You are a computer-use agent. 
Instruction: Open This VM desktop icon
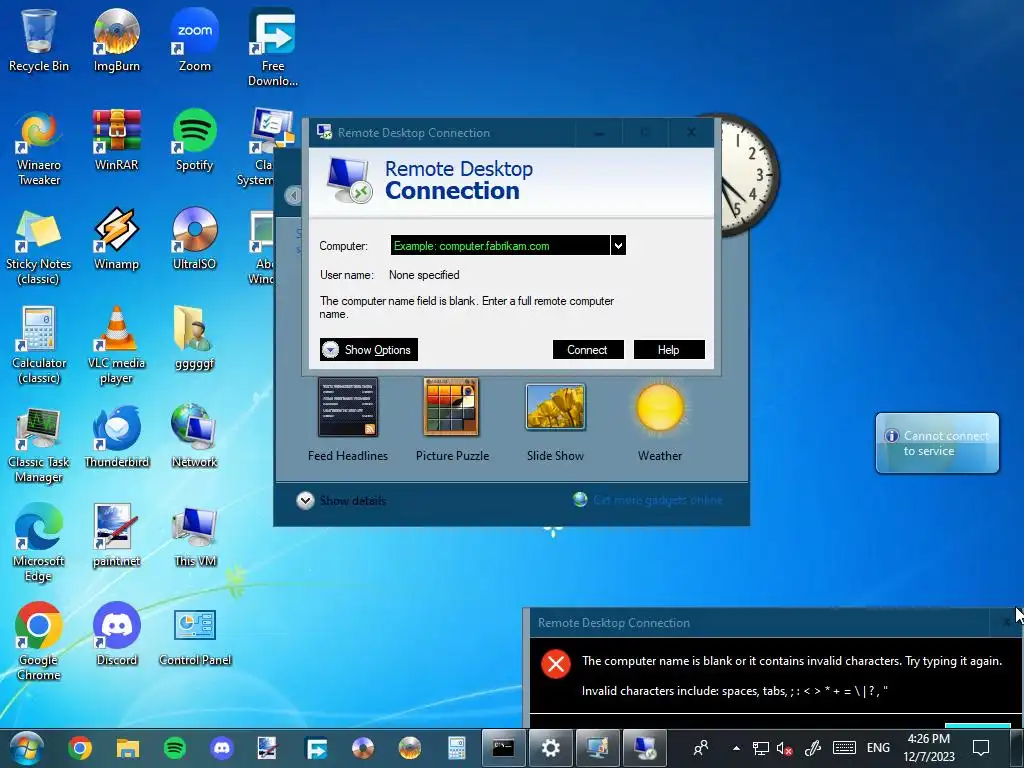195,536
